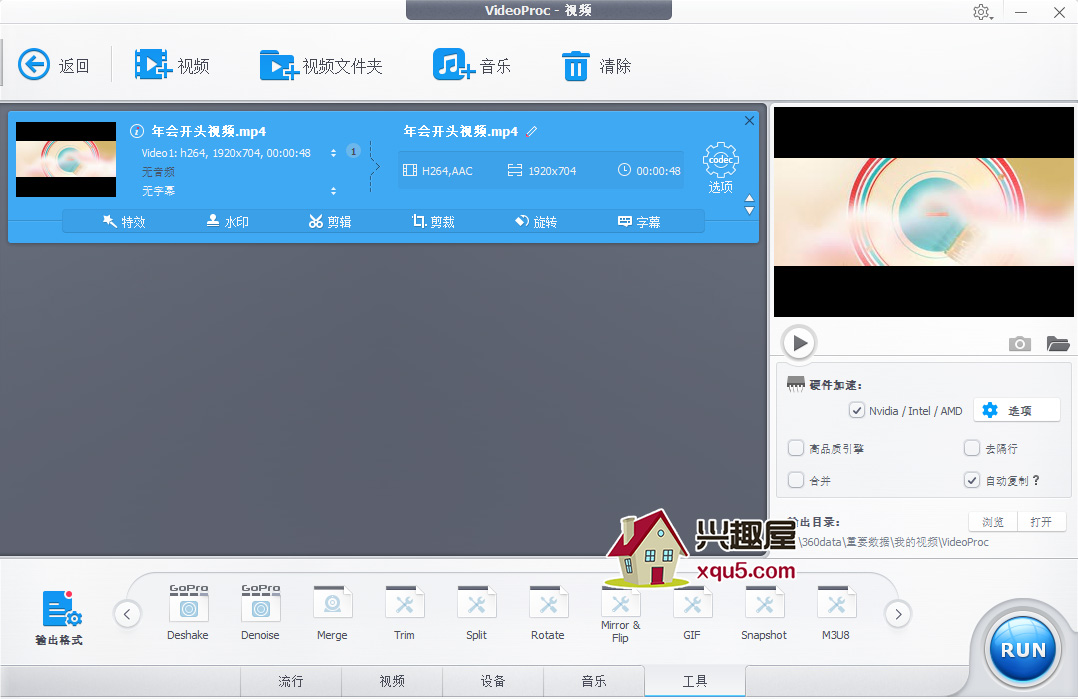The image size is (1078, 699).
Task: Rename output file with pencil icon
Action: (x=531, y=131)
